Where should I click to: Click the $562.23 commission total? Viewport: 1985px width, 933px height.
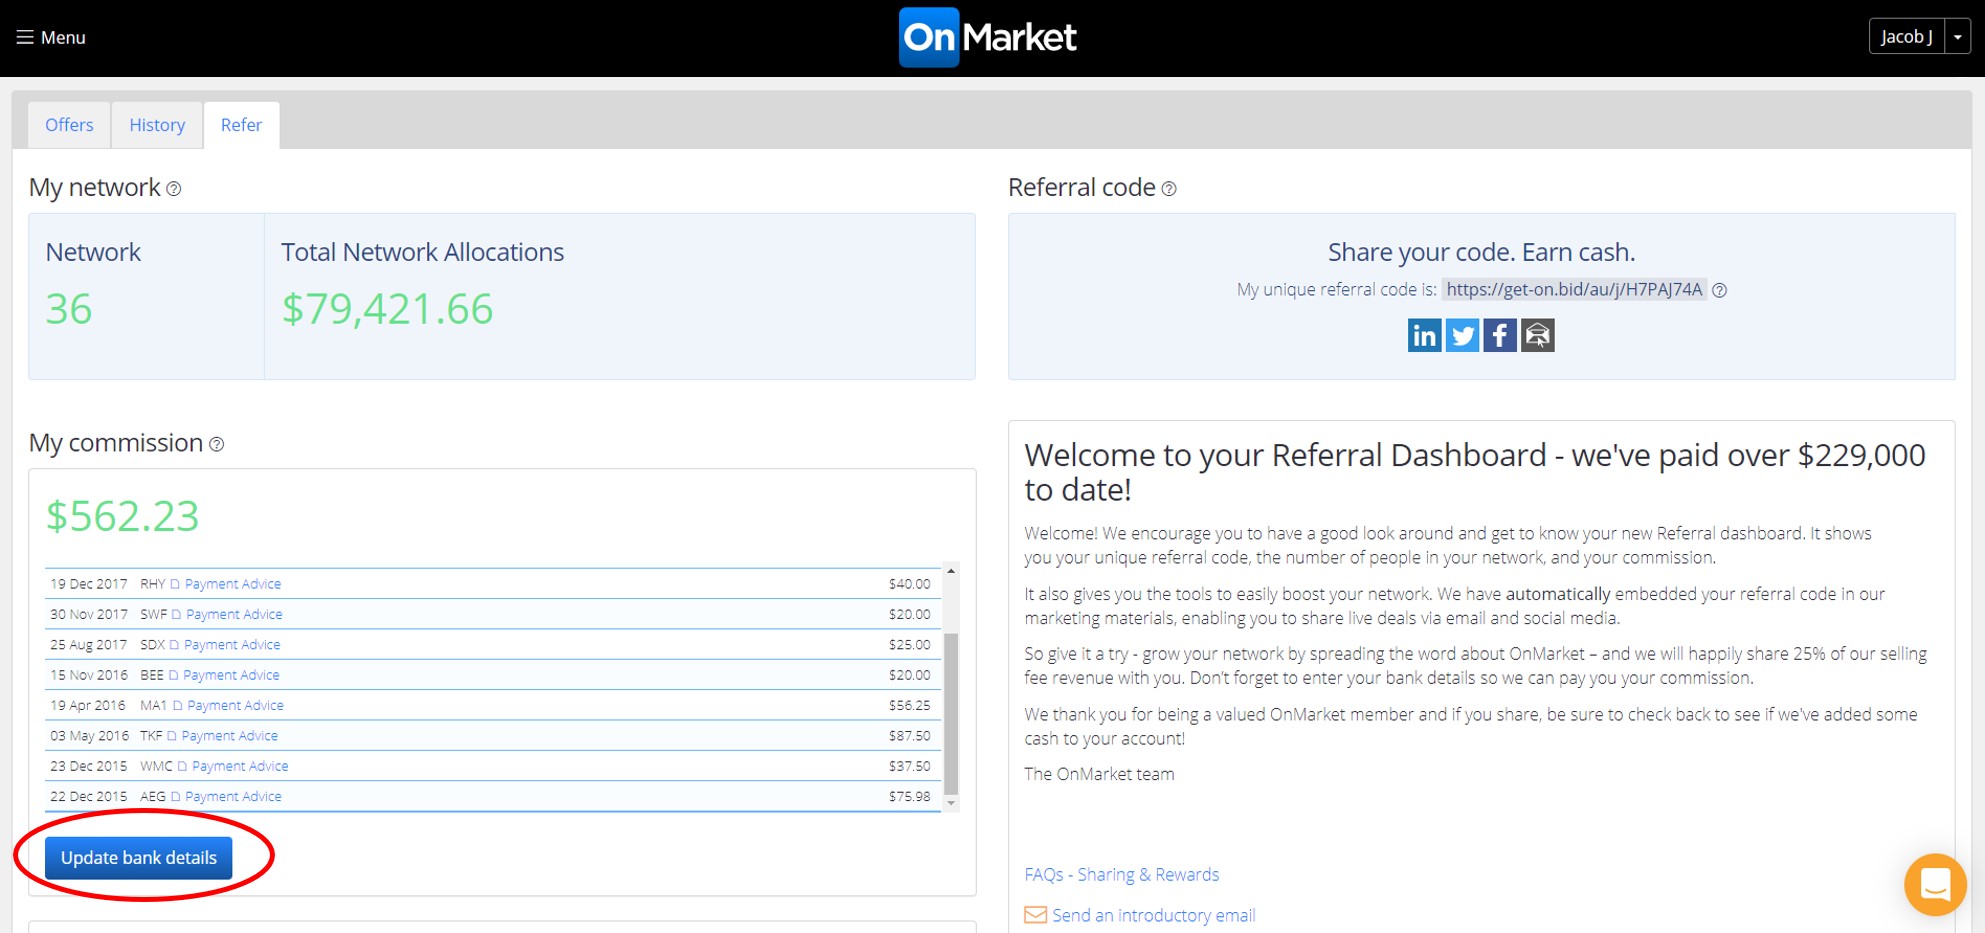pos(122,516)
